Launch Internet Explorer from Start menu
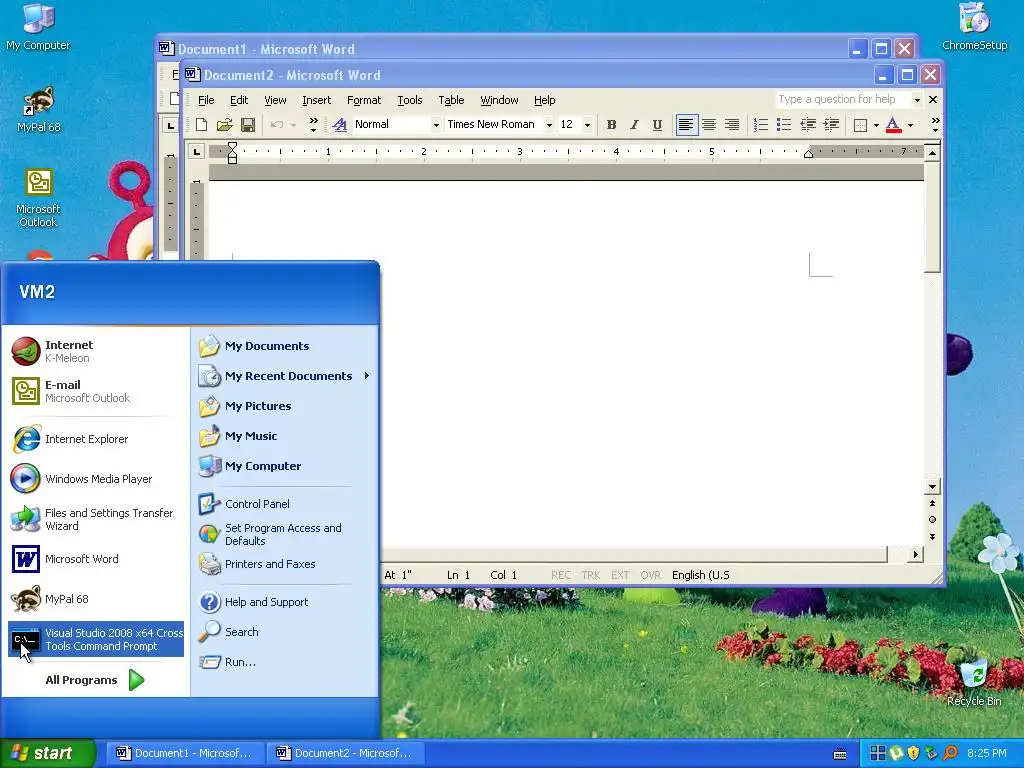The height and width of the screenshot is (768, 1024). pos(95,439)
